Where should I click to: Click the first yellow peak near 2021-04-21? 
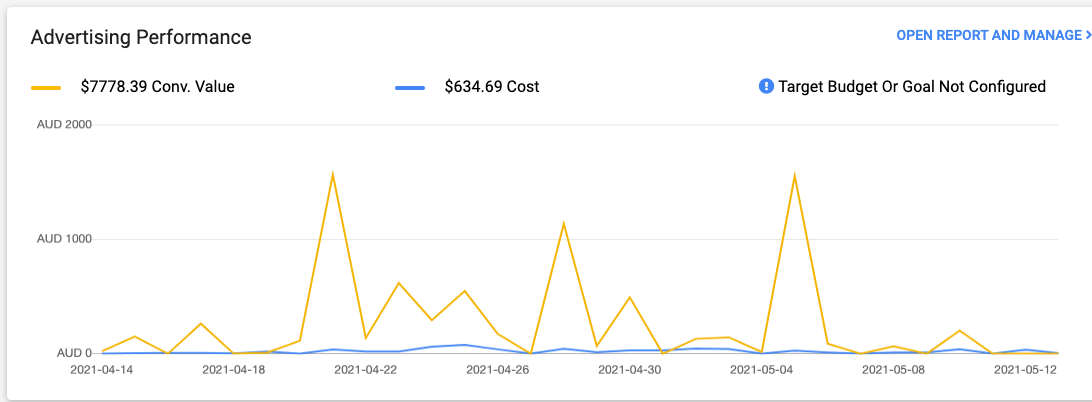click(333, 173)
